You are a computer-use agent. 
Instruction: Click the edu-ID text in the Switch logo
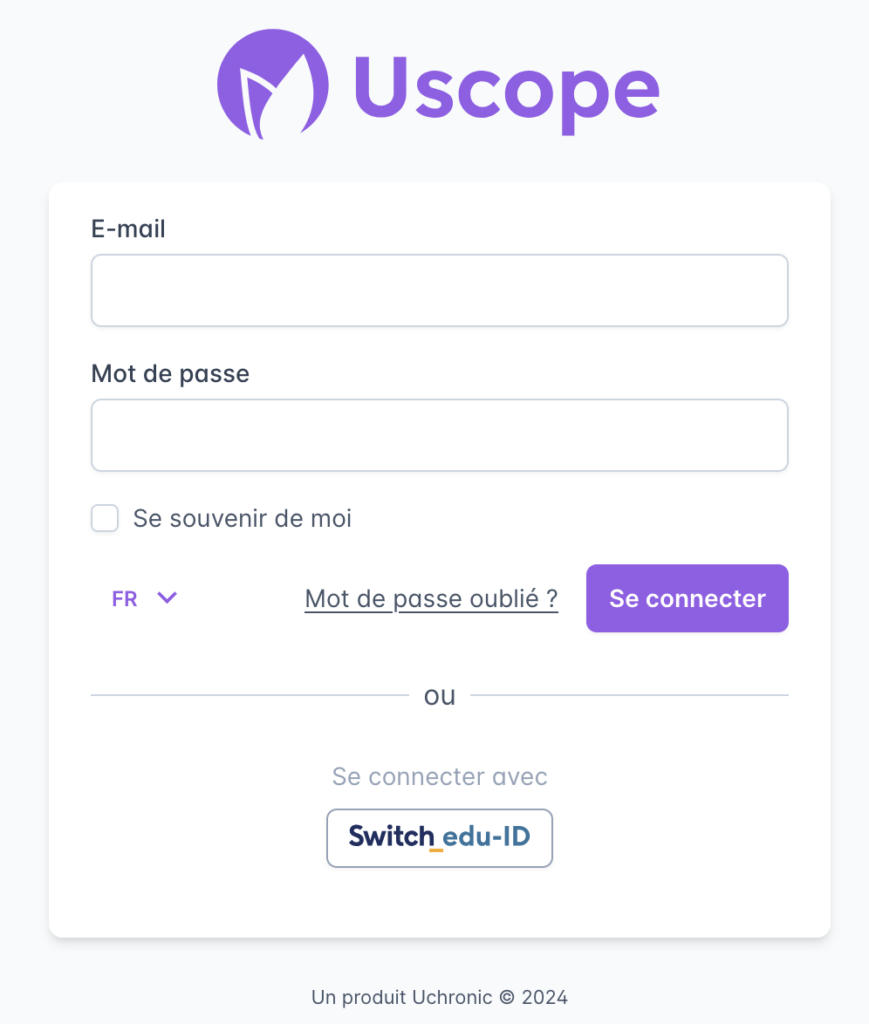tap(486, 837)
